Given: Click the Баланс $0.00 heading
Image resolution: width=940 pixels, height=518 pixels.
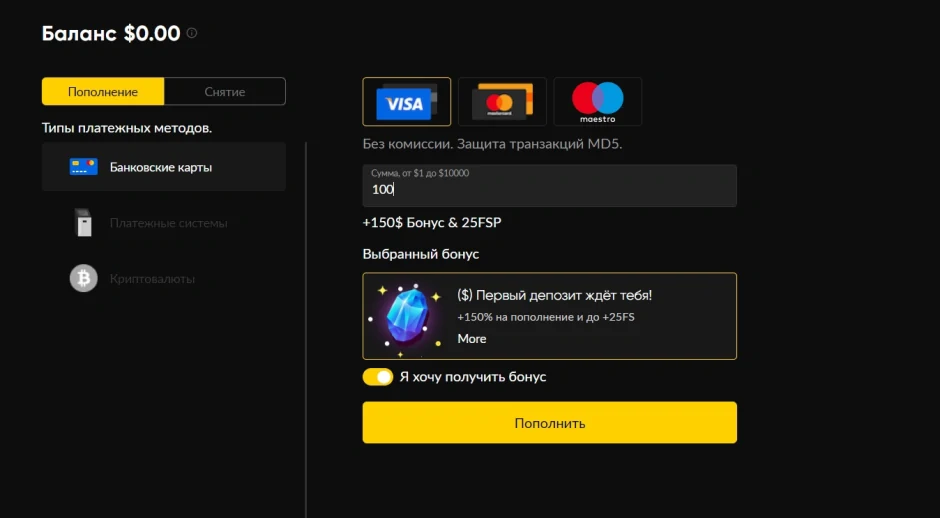Looking at the screenshot, I should point(111,34).
